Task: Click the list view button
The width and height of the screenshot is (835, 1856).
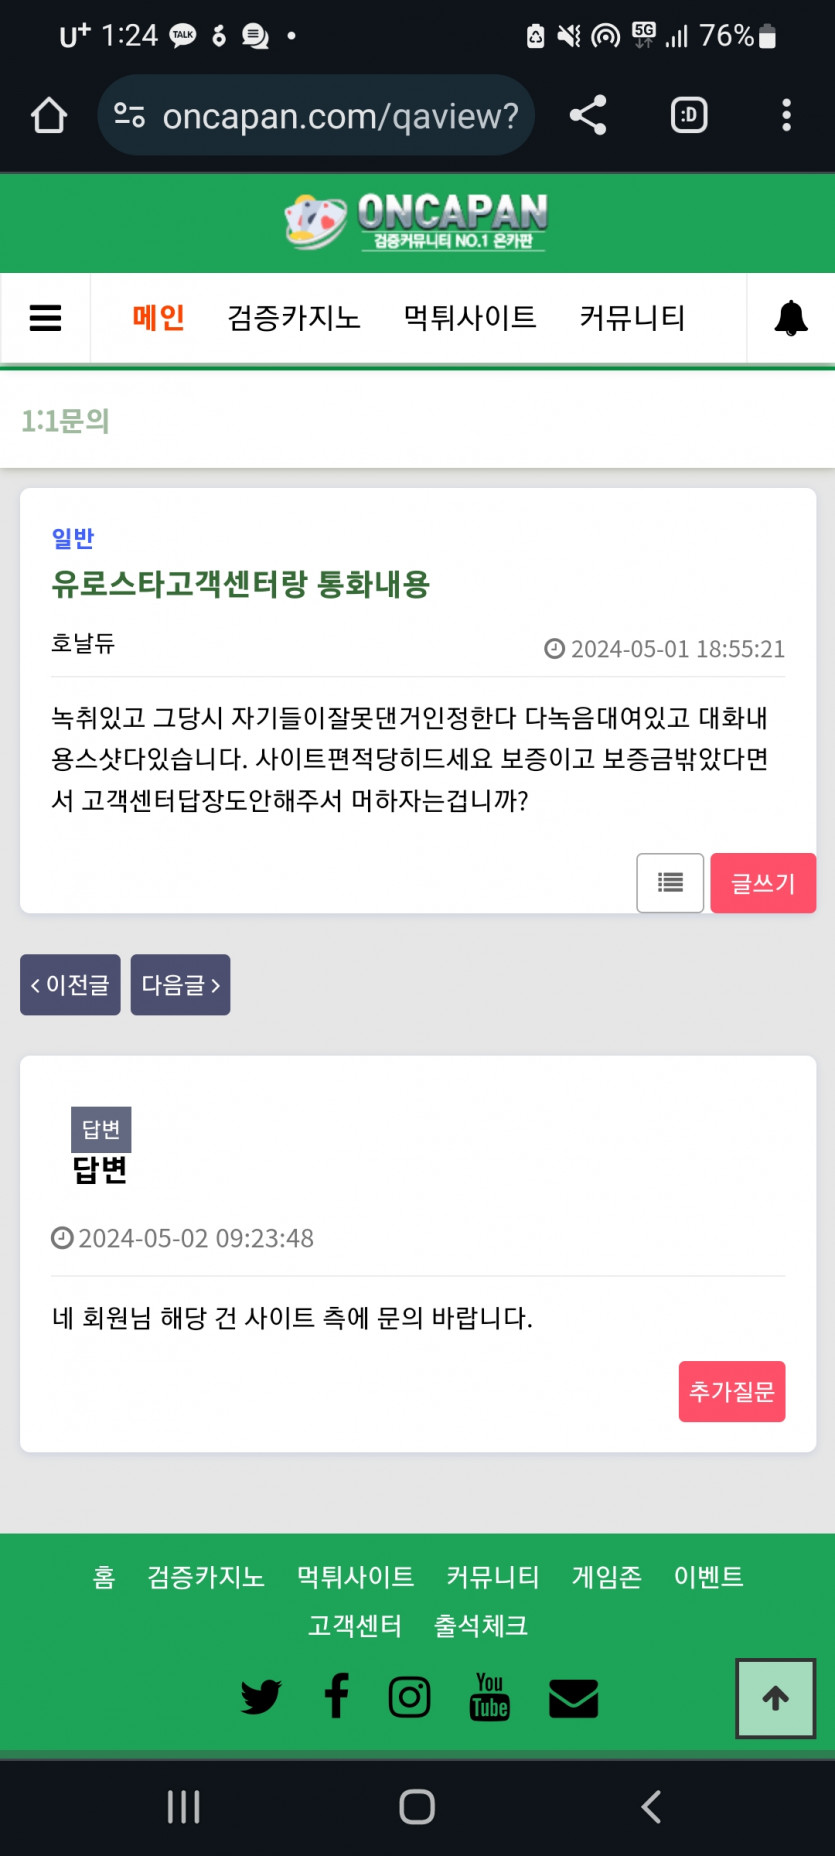Action: (x=670, y=882)
